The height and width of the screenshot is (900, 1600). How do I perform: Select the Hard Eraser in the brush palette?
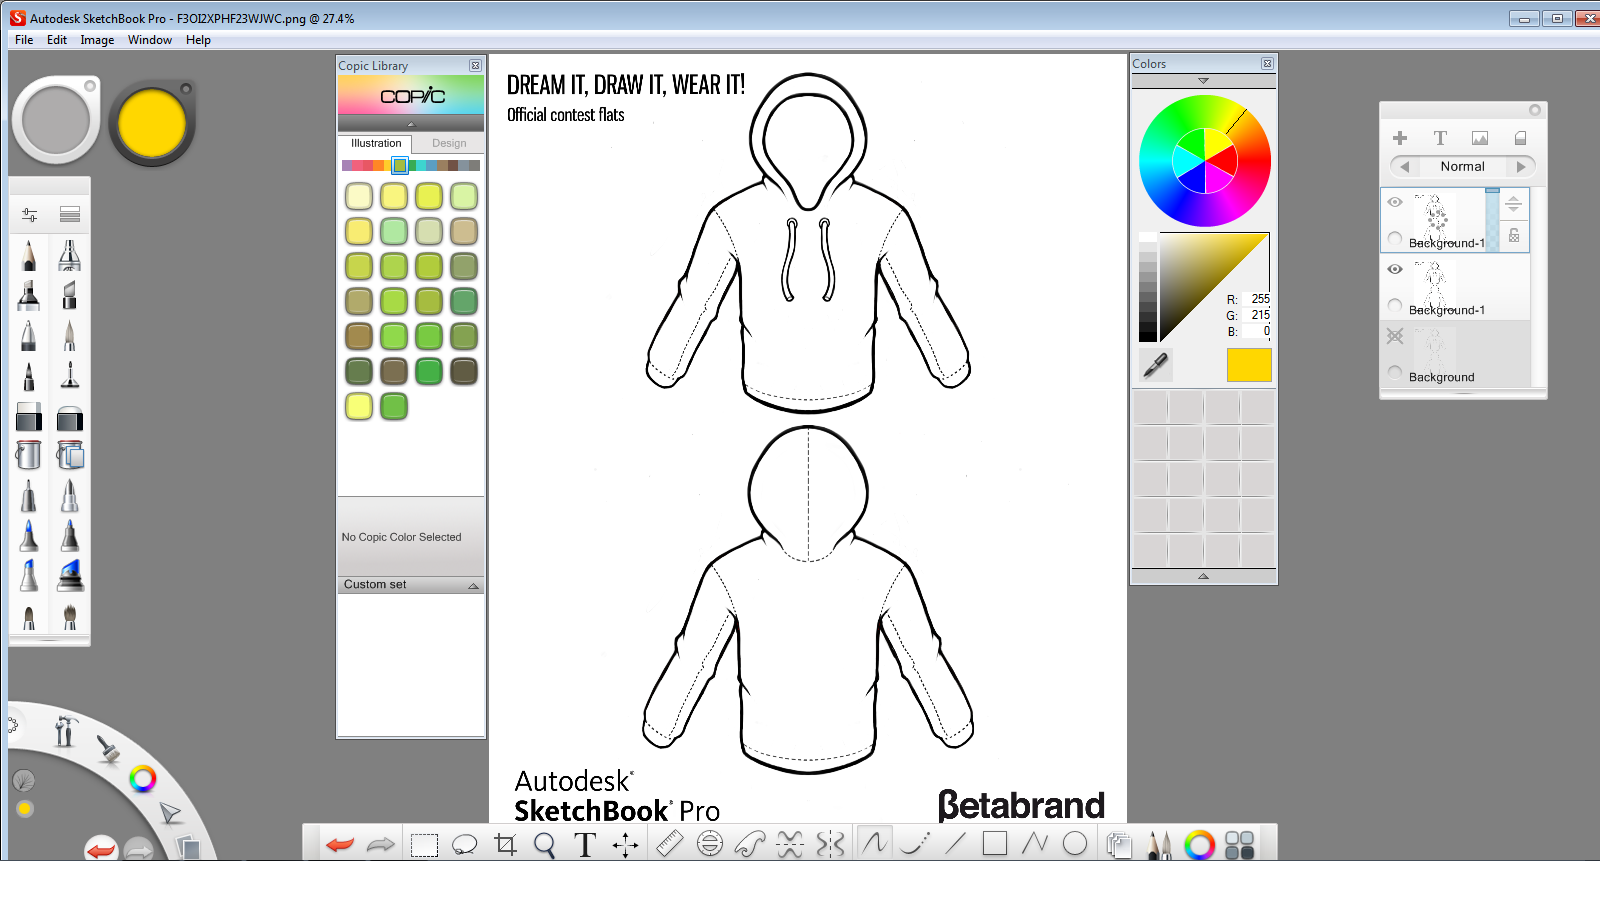(29, 416)
